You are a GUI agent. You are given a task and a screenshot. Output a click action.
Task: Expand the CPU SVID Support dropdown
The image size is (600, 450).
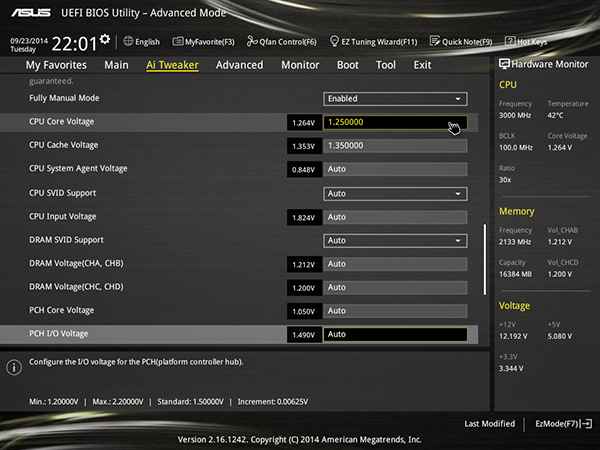(x=395, y=194)
